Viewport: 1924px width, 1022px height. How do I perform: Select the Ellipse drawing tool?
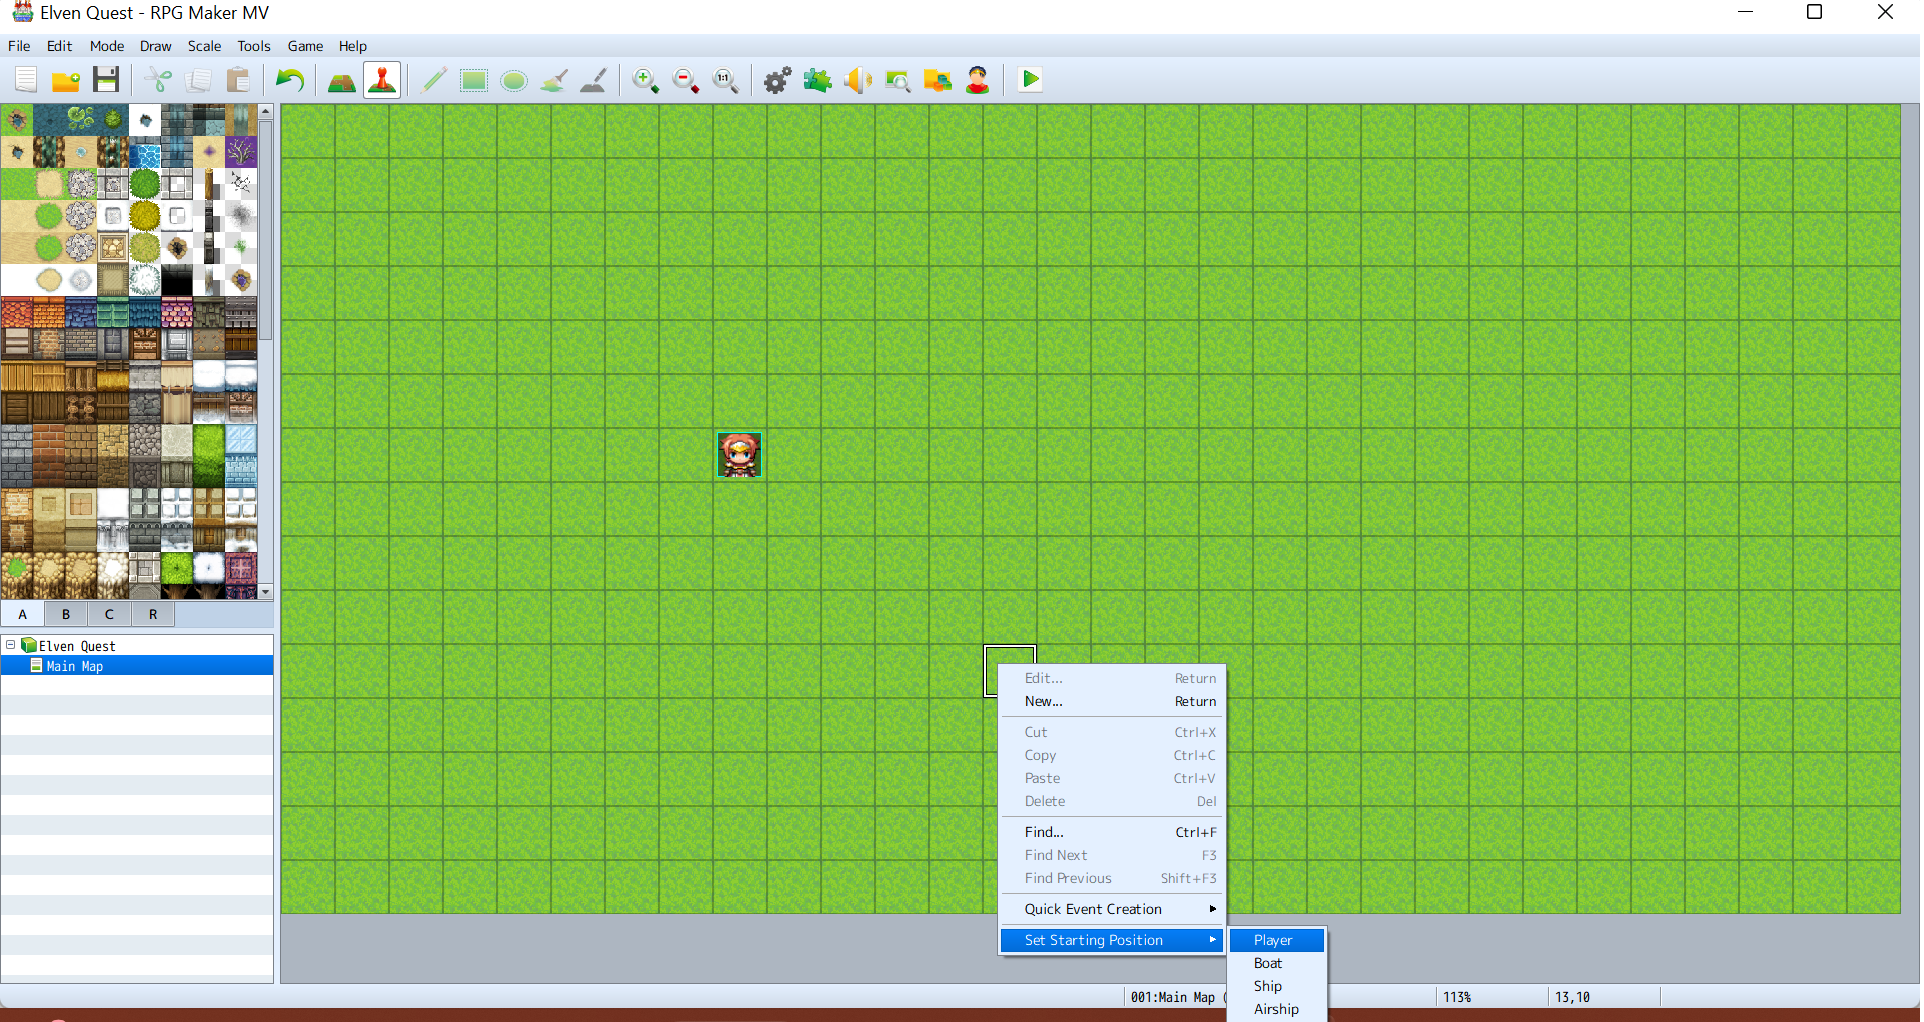click(x=514, y=80)
